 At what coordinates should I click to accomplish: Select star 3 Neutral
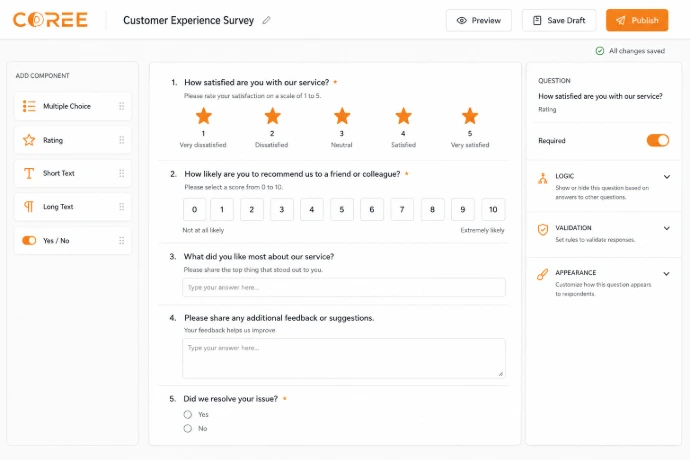342,116
